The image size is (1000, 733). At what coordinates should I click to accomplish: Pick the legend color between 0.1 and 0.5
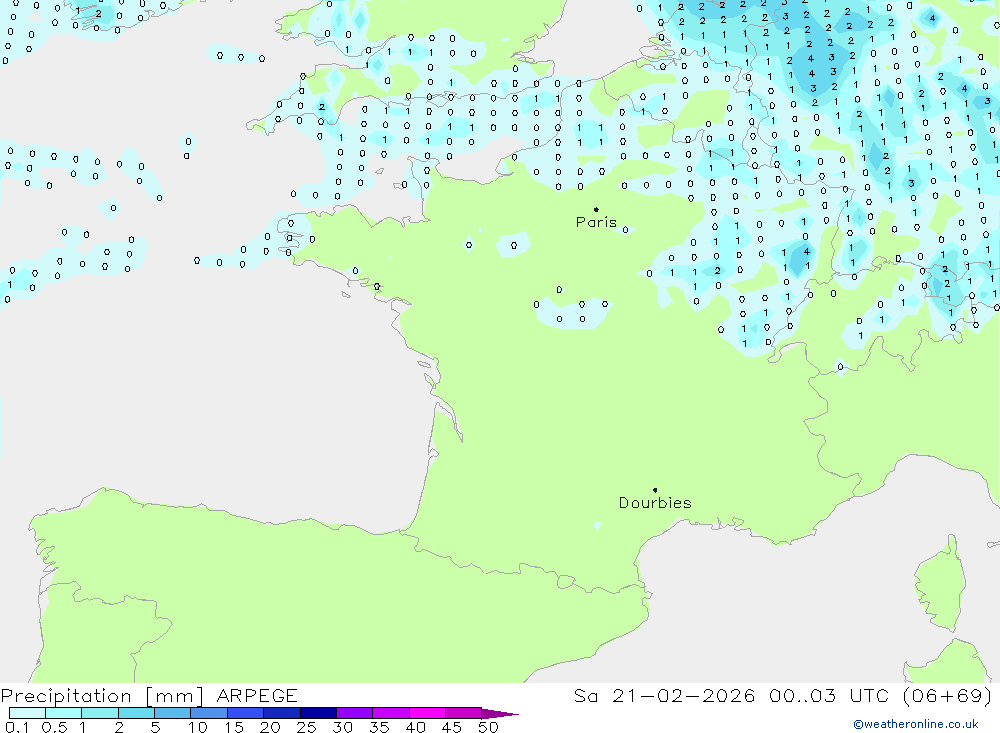coord(27,713)
